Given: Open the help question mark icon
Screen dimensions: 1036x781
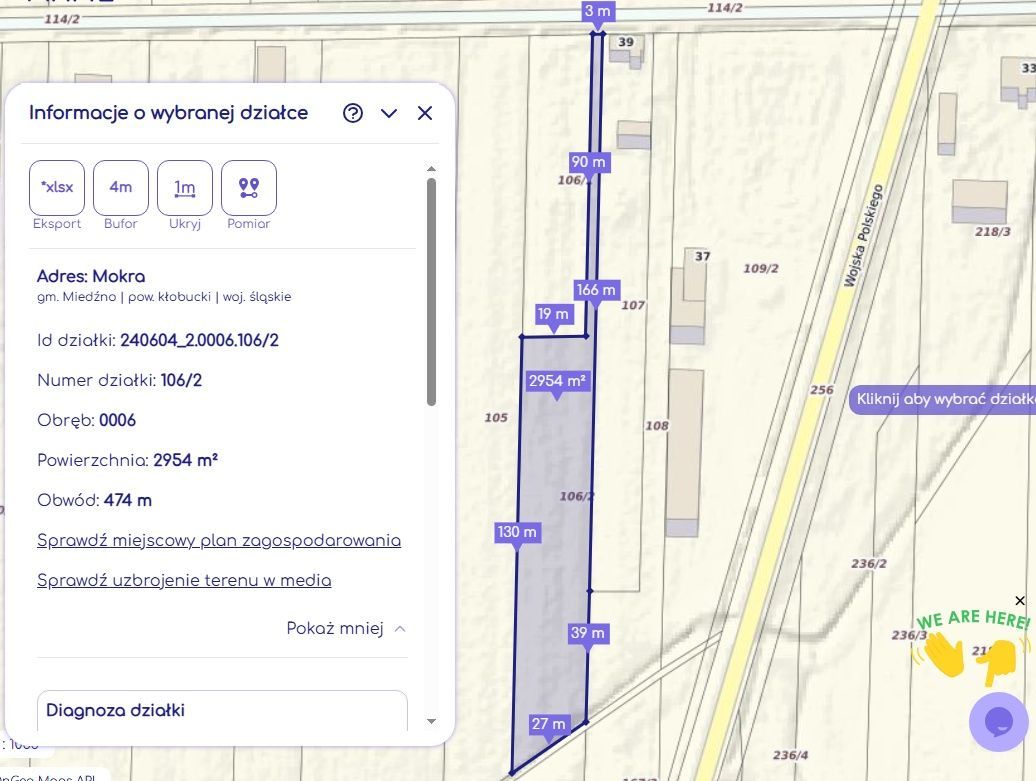Looking at the screenshot, I should tap(352, 113).
